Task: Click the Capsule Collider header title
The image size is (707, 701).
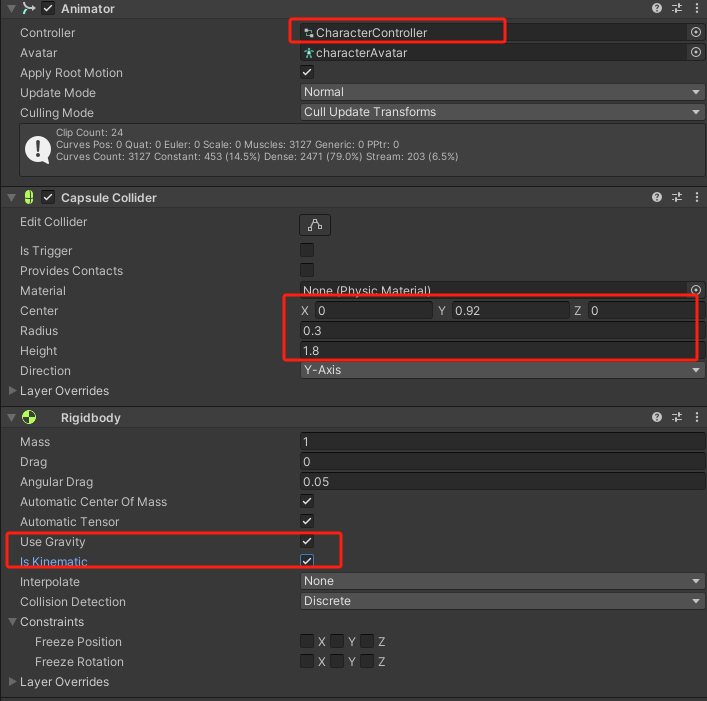Action: 109,197
